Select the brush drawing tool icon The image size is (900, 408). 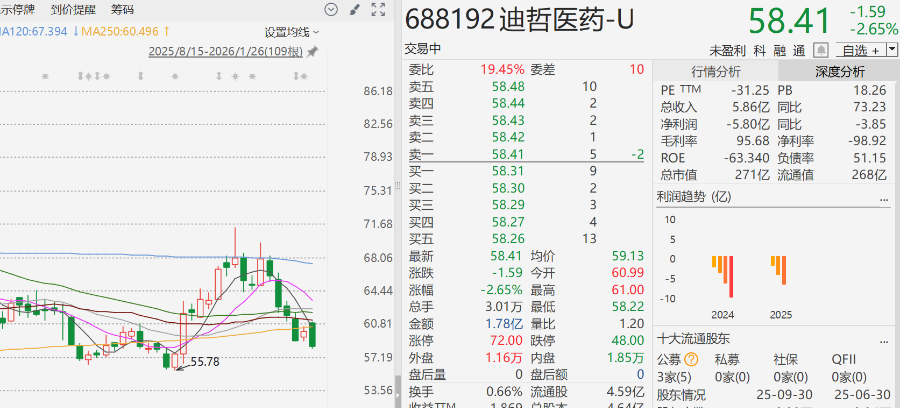(x=356, y=10)
